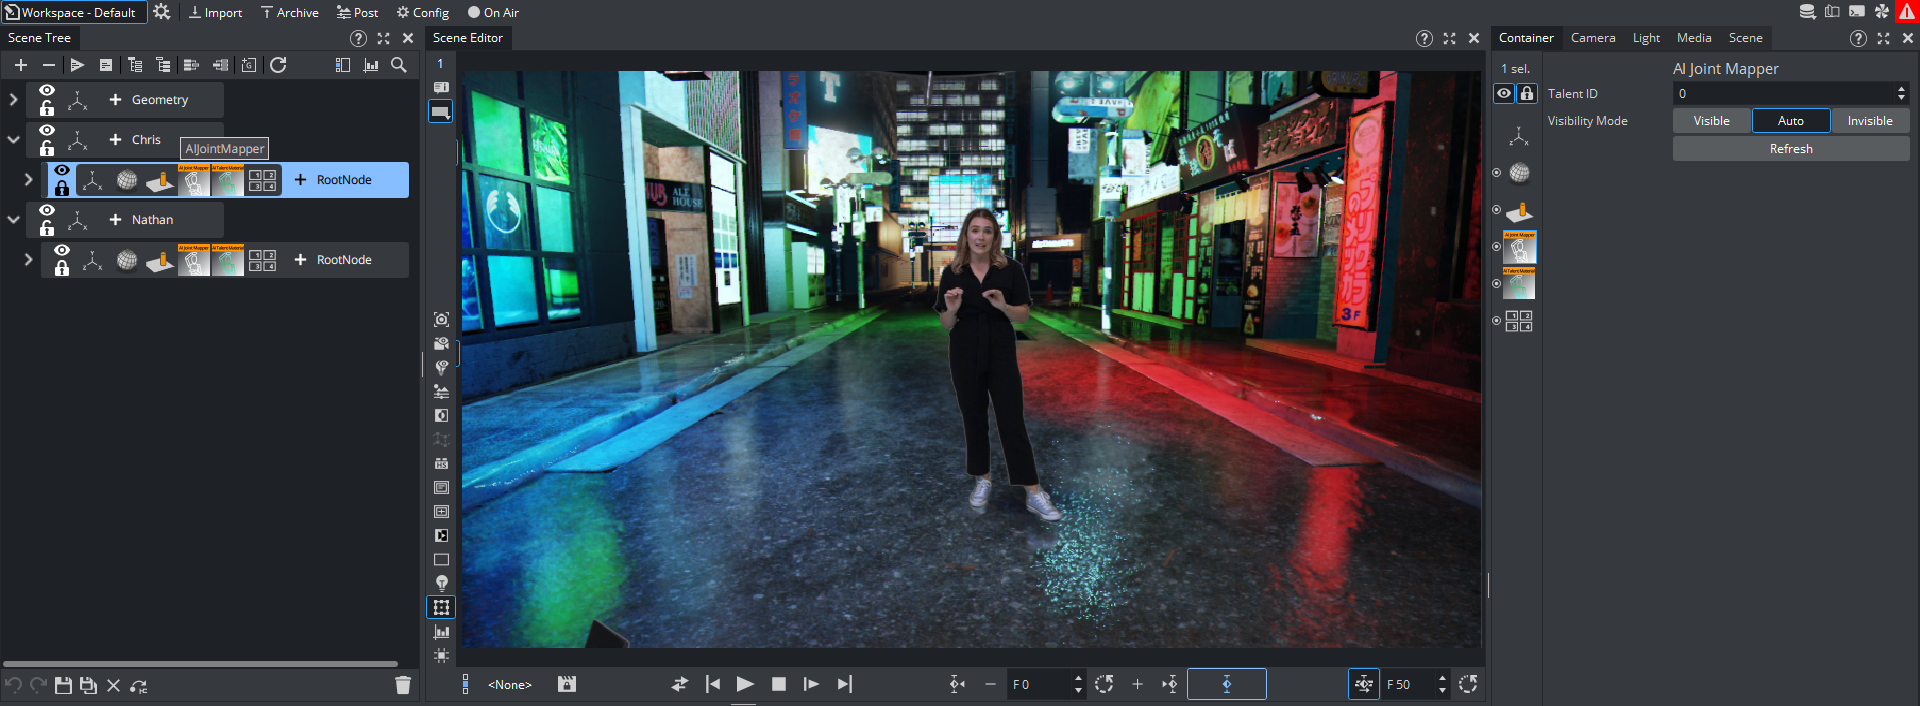Toggle visibility eye of the Geometry container
The width and height of the screenshot is (1920, 706).
[x=47, y=91]
